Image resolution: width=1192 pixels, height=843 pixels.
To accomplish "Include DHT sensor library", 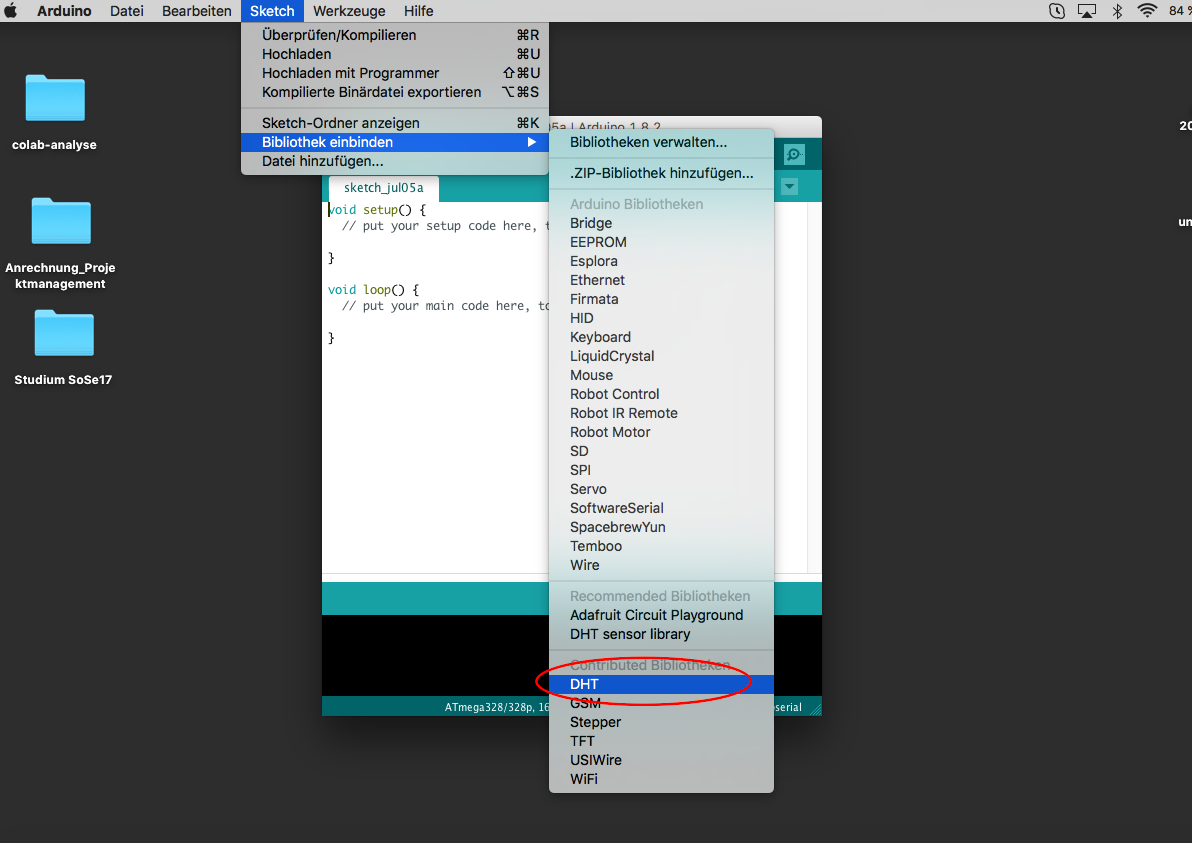I will pos(661,635).
